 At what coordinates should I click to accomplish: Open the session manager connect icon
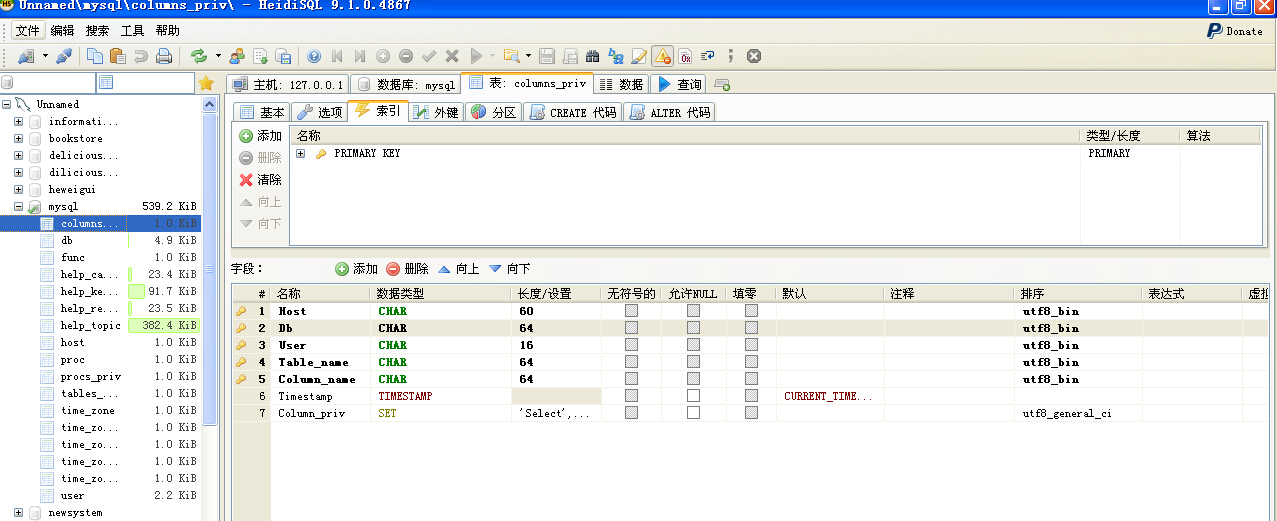click(x=26, y=56)
